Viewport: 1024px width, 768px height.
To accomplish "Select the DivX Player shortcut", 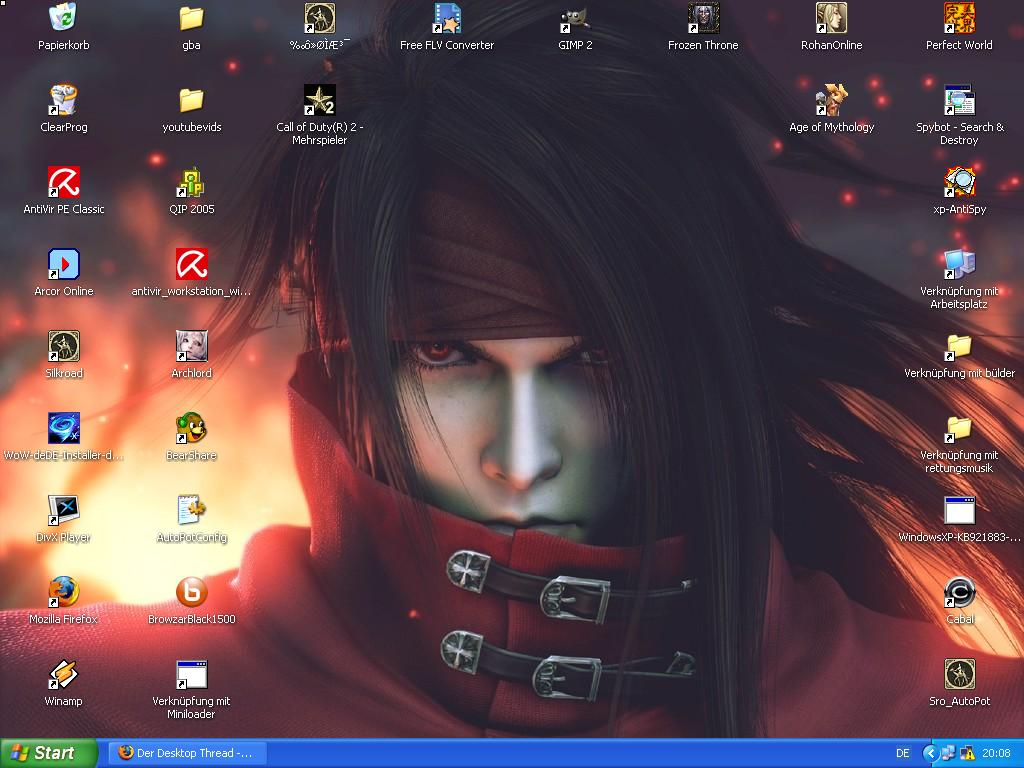I will click(x=64, y=510).
